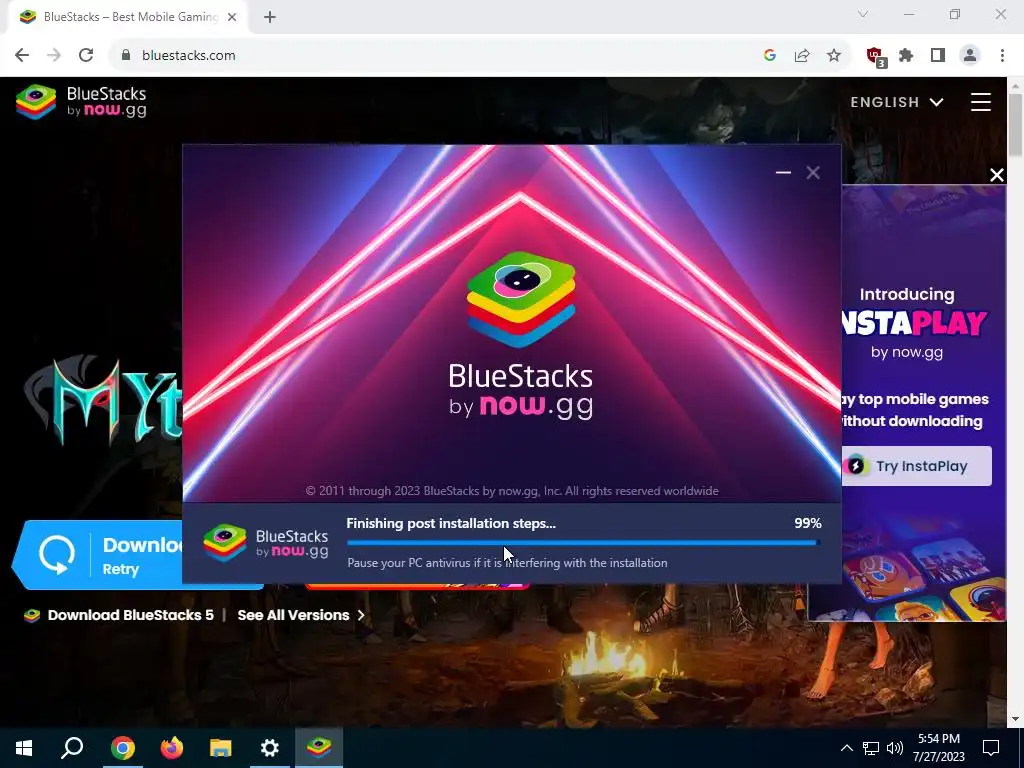Open File Explorer from the taskbar
Screen dimensions: 1024x768
[x=221, y=748]
